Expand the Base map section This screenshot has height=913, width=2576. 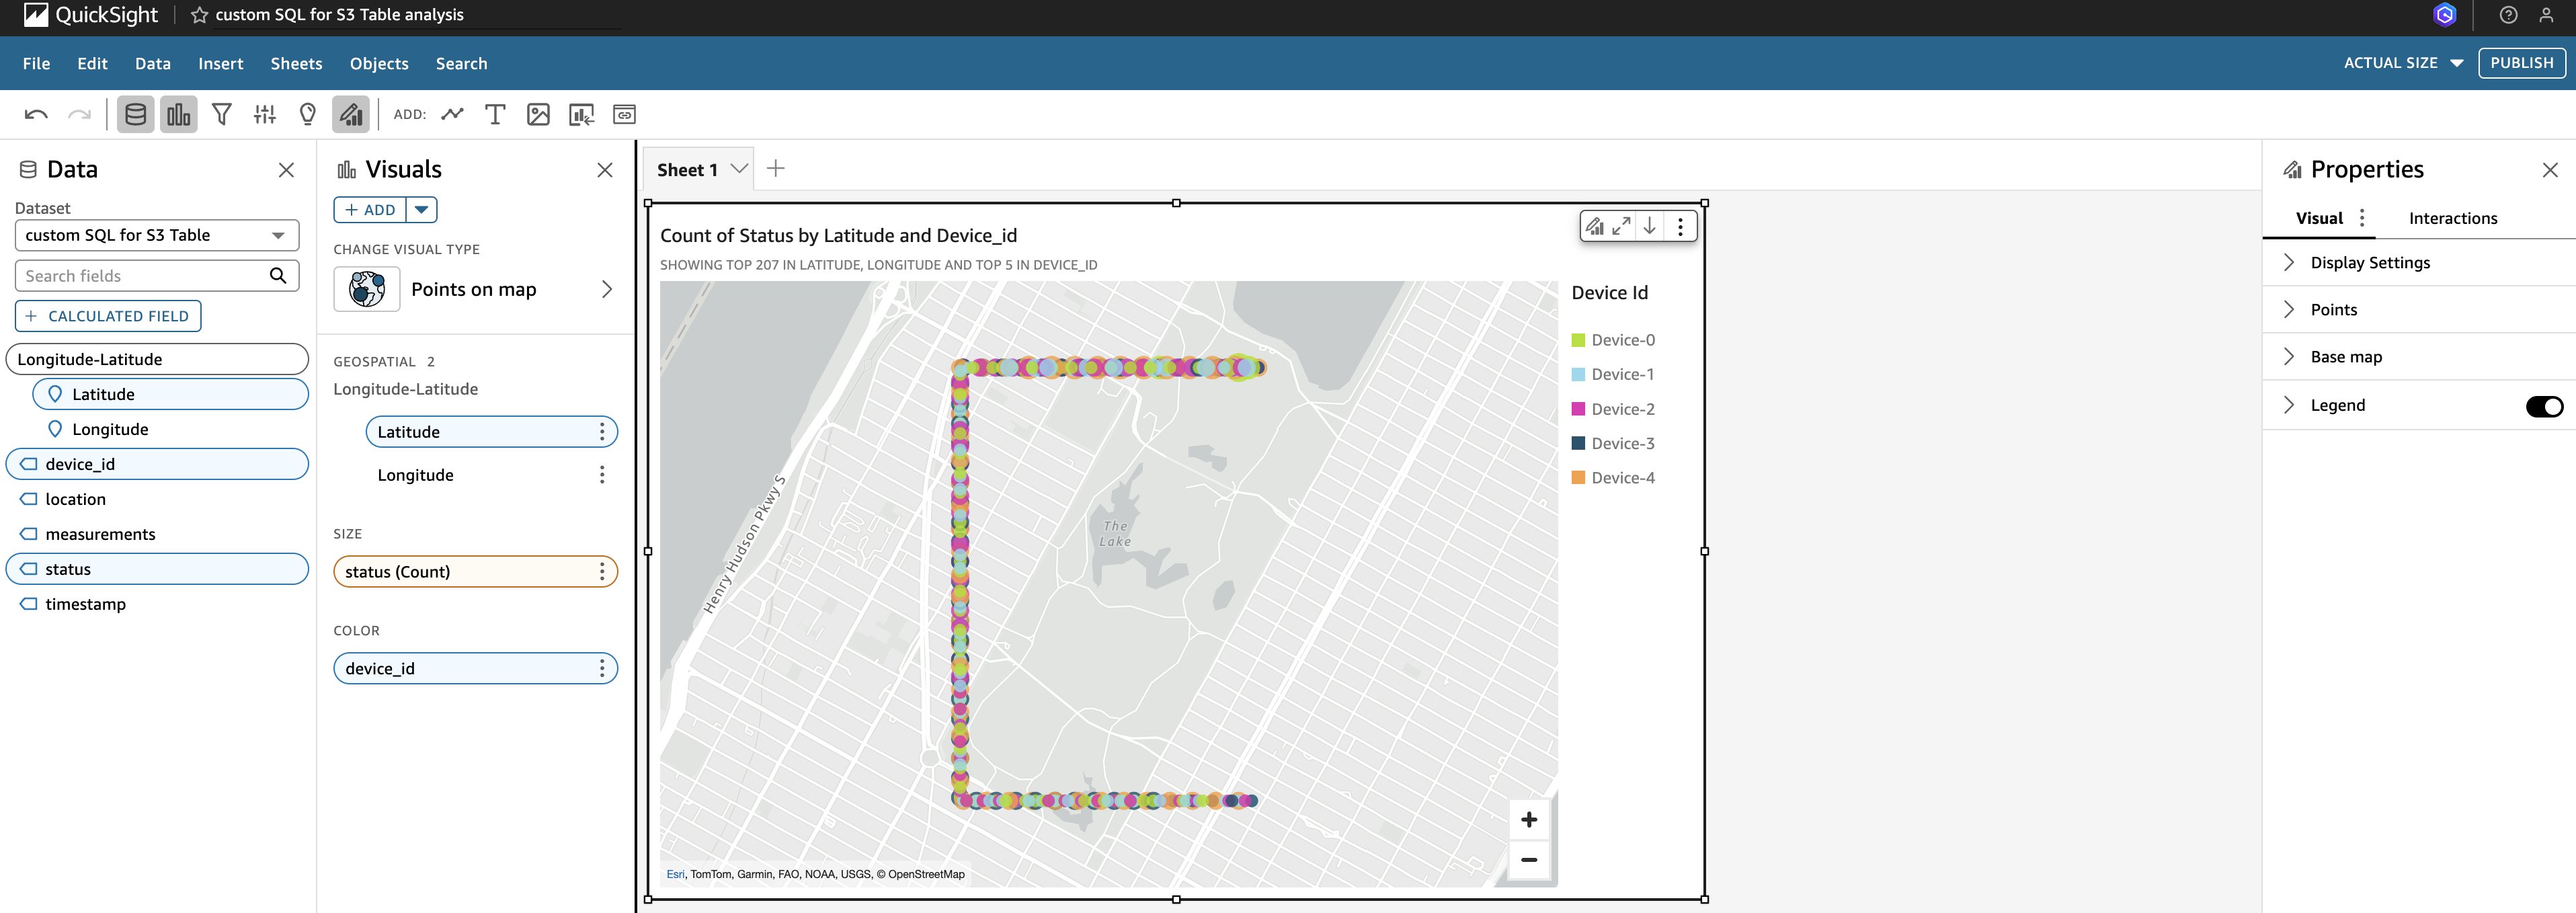click(2345, 357)
